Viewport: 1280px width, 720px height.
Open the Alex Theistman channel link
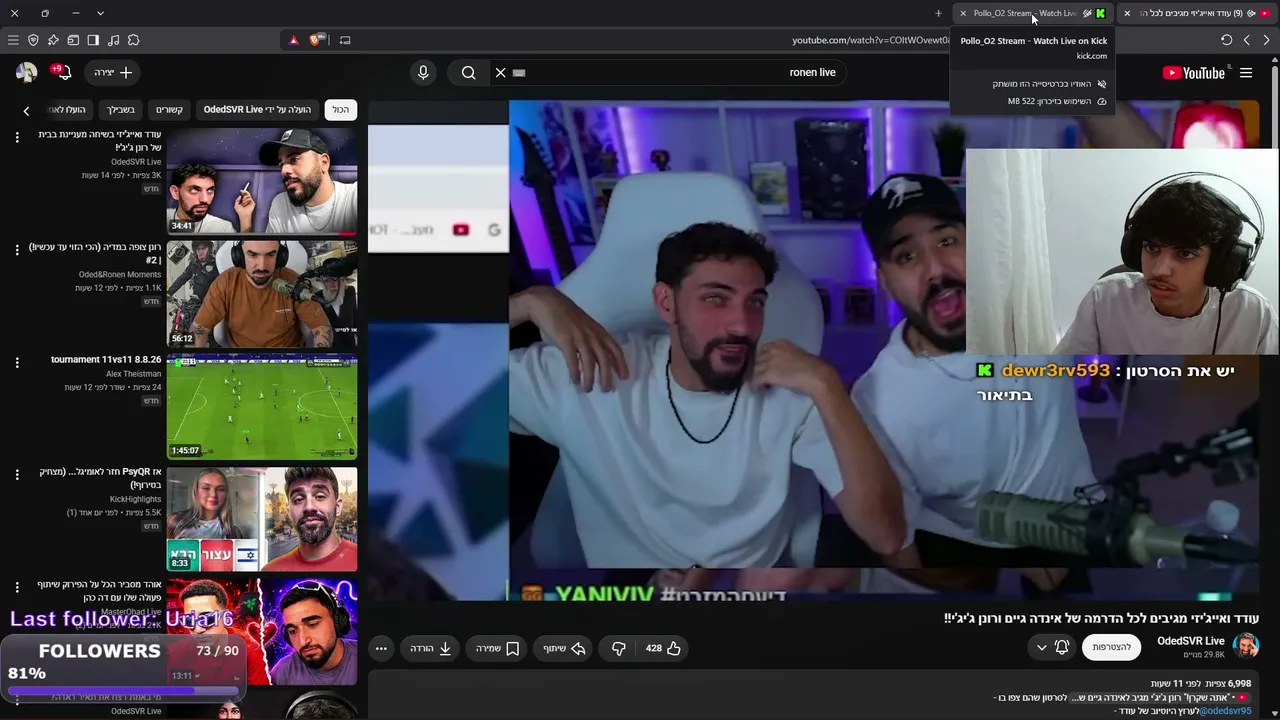[x=134, y=374]
